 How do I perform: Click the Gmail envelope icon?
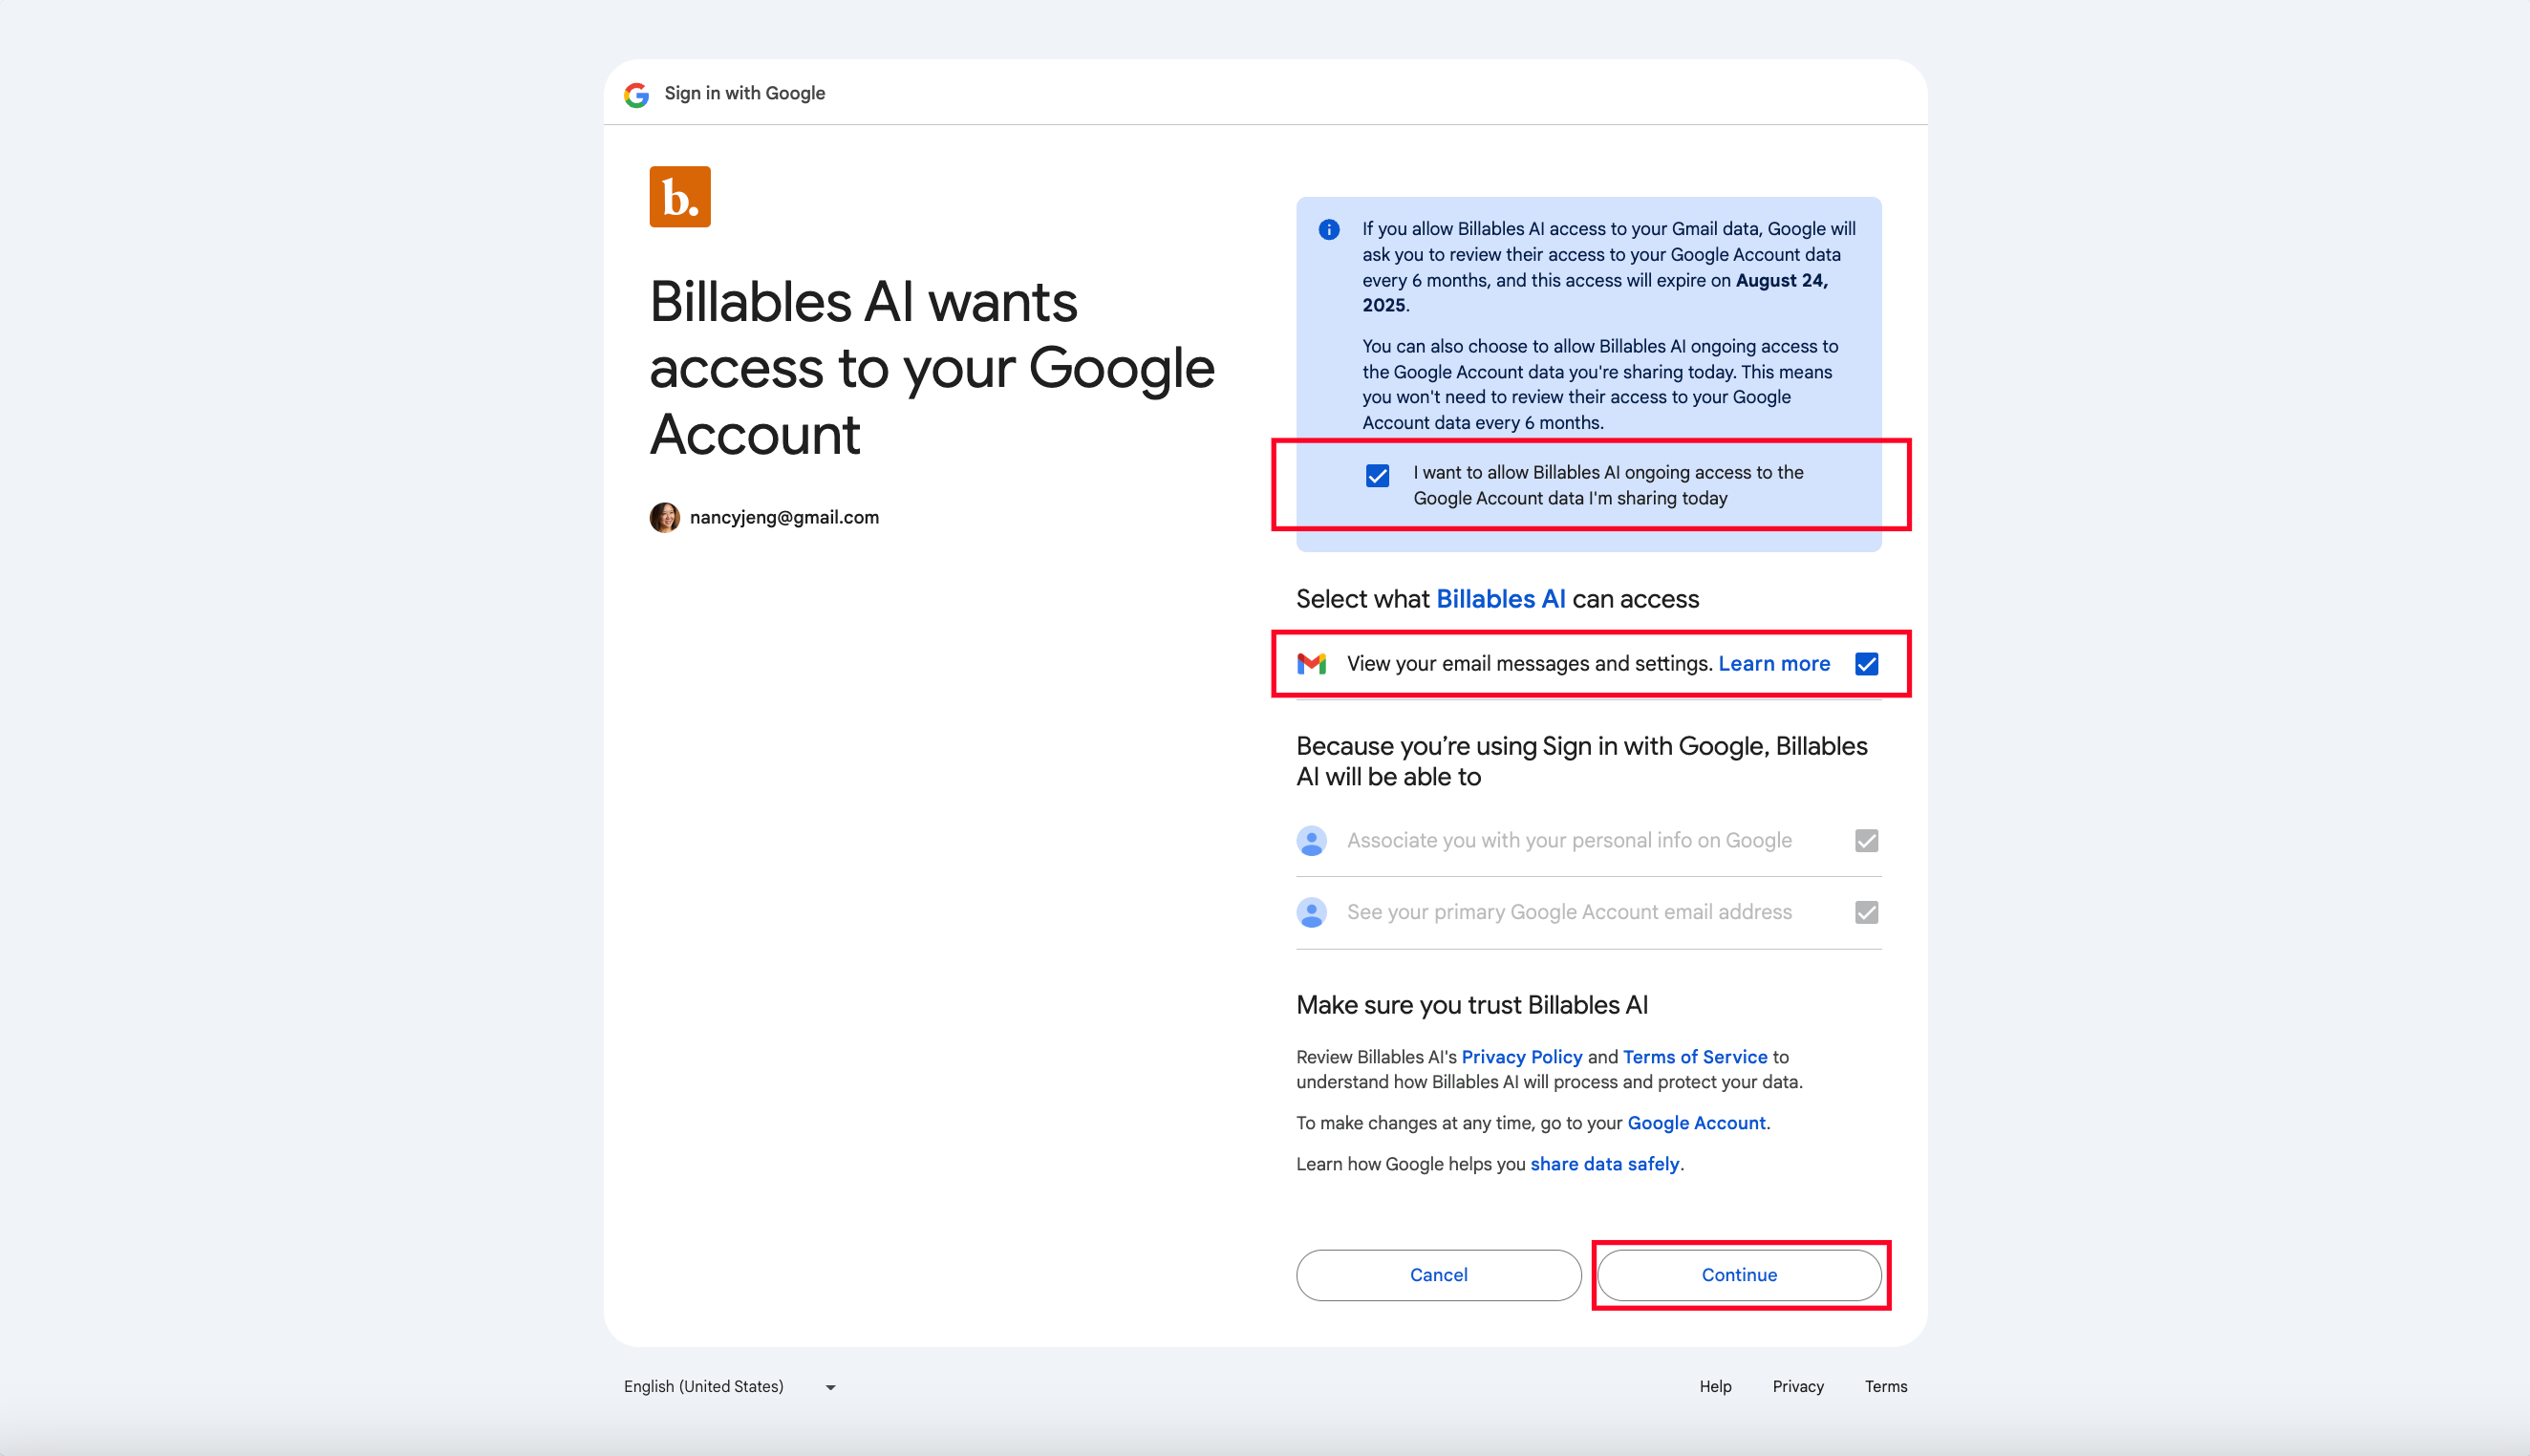pyautogui.click(x=1311, y=664)
